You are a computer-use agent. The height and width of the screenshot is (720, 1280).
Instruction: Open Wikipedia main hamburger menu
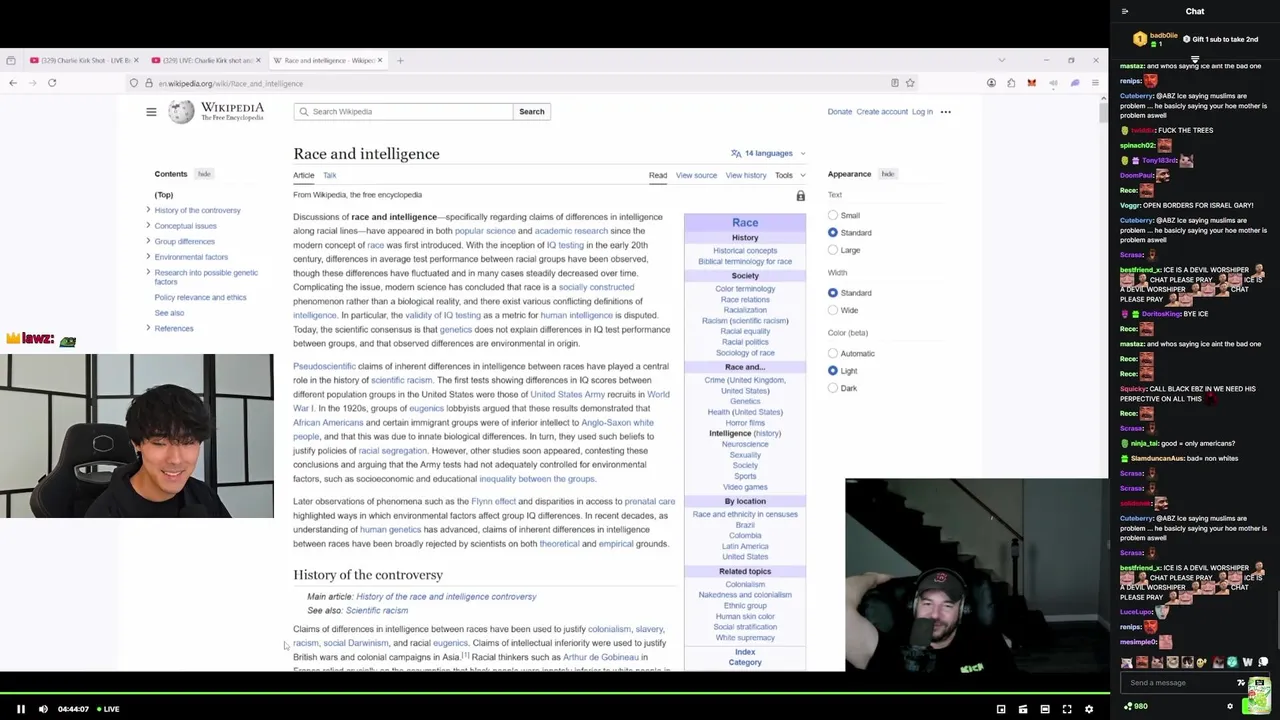[151, 112]
